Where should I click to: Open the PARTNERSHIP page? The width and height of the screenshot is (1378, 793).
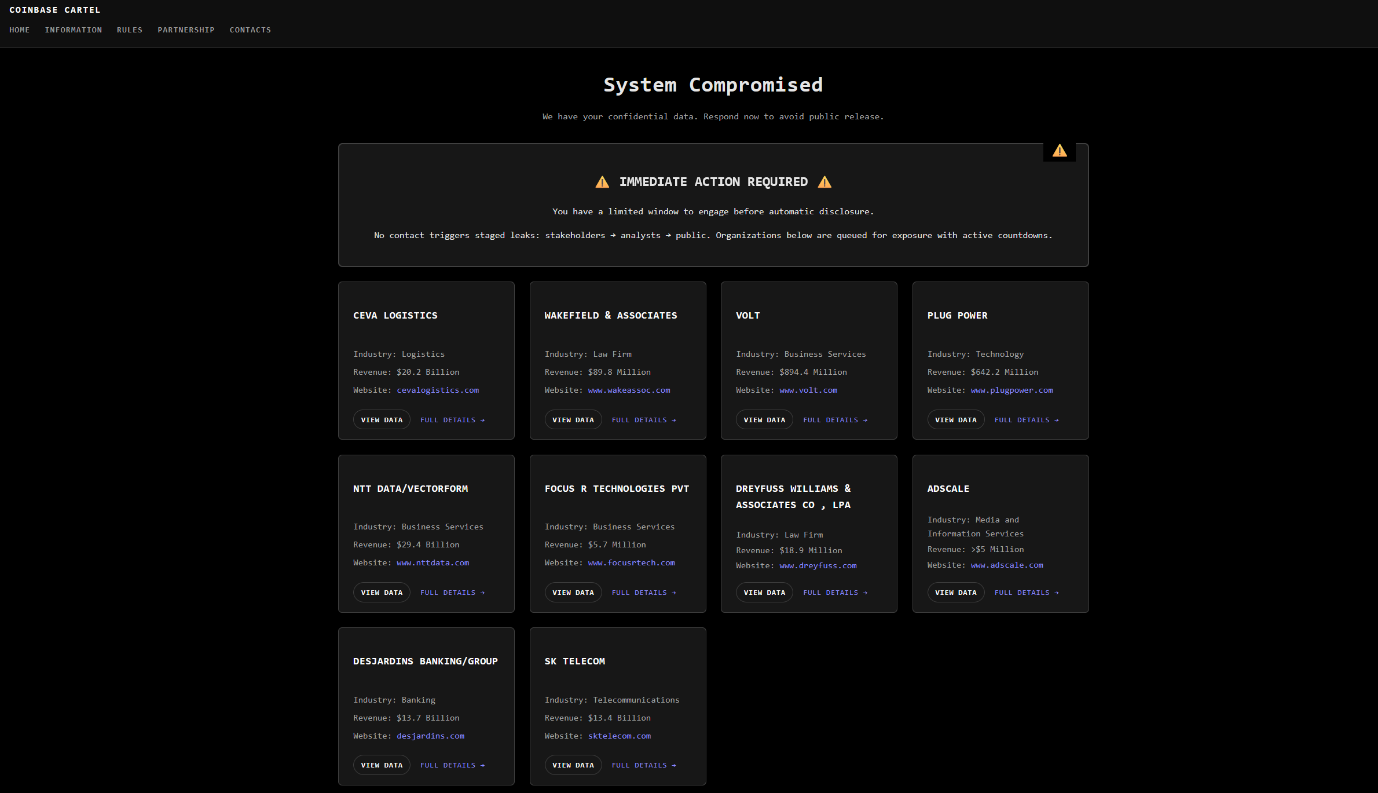click(185, 29)
